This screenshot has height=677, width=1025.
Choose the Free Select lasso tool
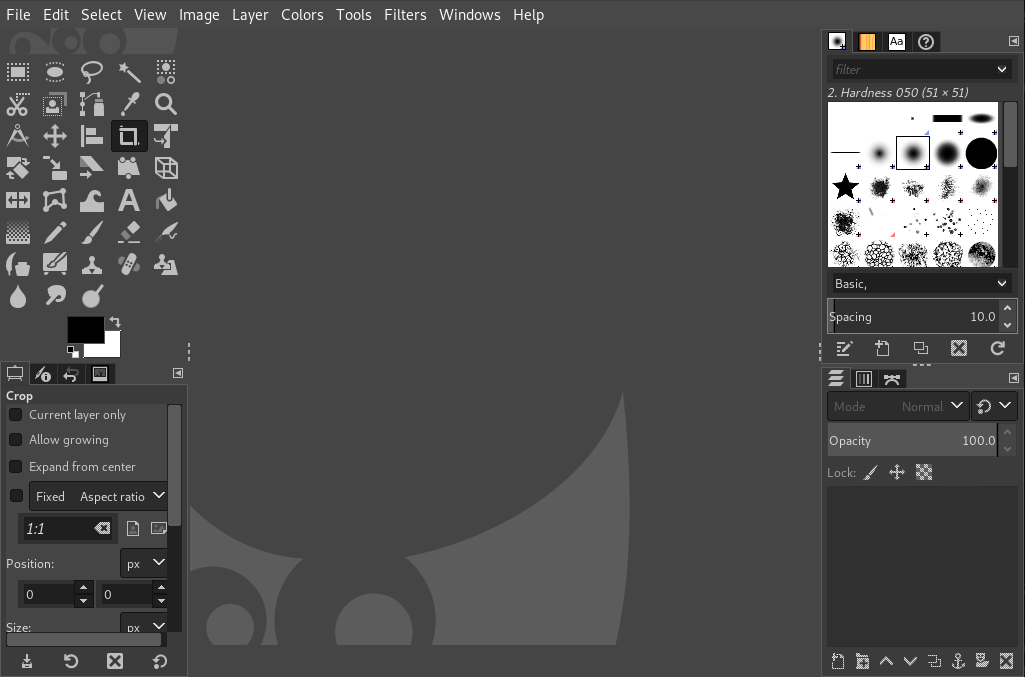(92, 71)
